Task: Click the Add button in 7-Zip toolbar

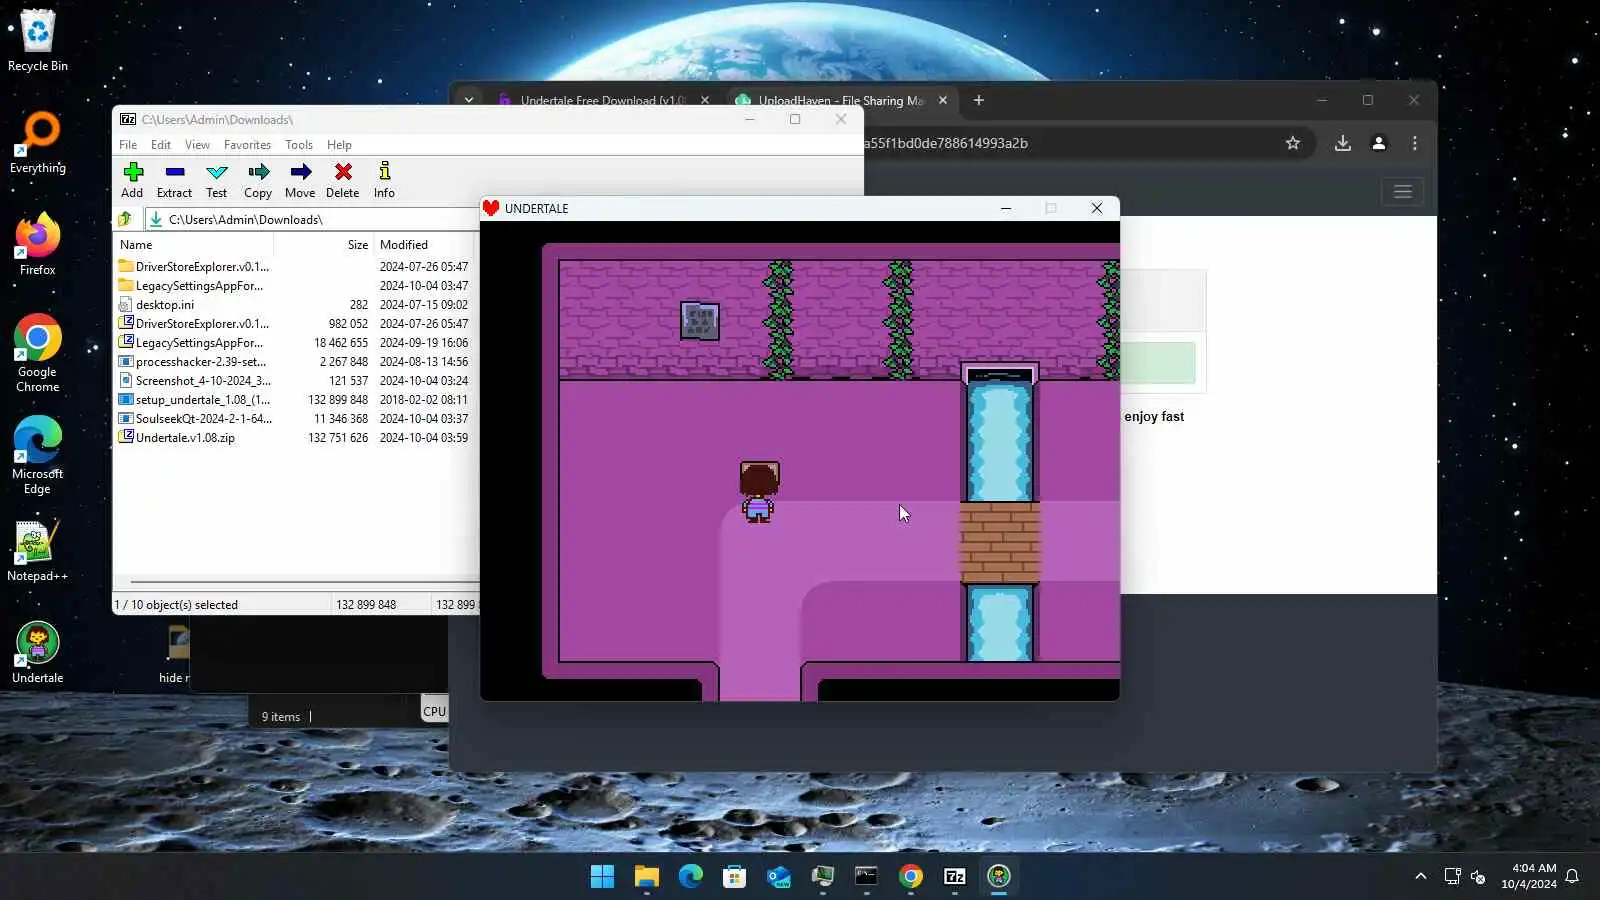Action: coord(132,180)
